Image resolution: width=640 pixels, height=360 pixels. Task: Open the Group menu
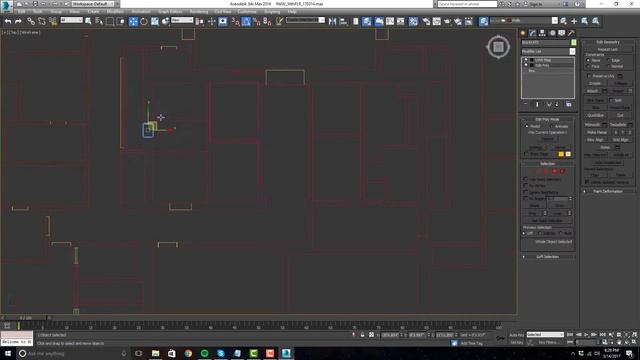56,12
